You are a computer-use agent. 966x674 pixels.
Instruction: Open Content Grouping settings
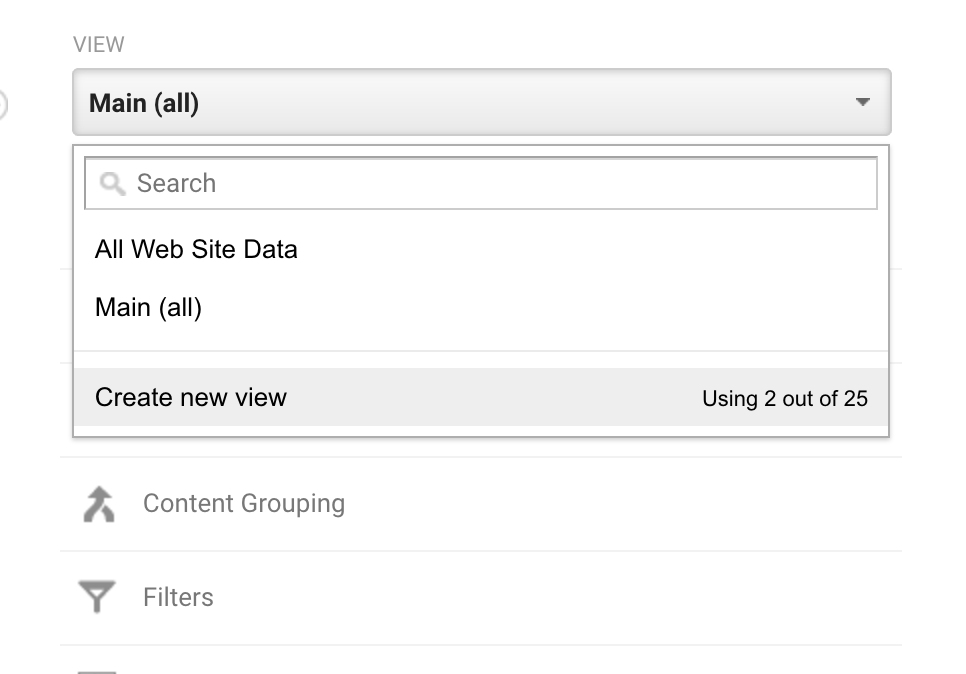tap(244, 503)
